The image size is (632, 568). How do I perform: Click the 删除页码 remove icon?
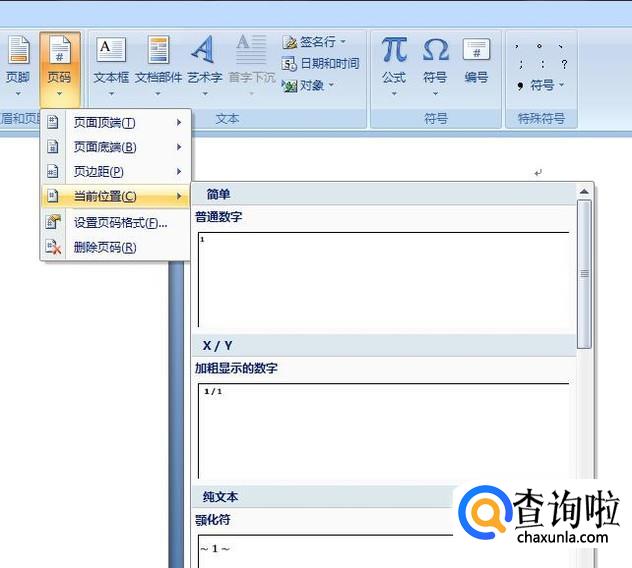click(x=53, y=247)
